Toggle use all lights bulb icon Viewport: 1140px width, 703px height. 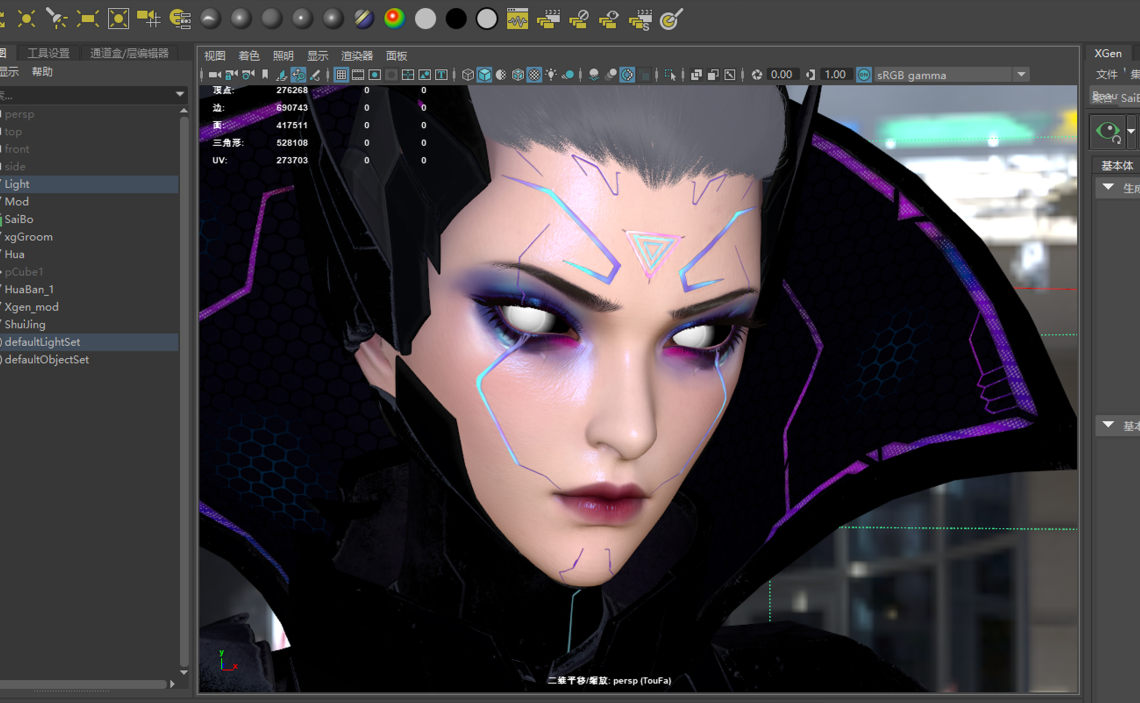[x=551, y=75]
